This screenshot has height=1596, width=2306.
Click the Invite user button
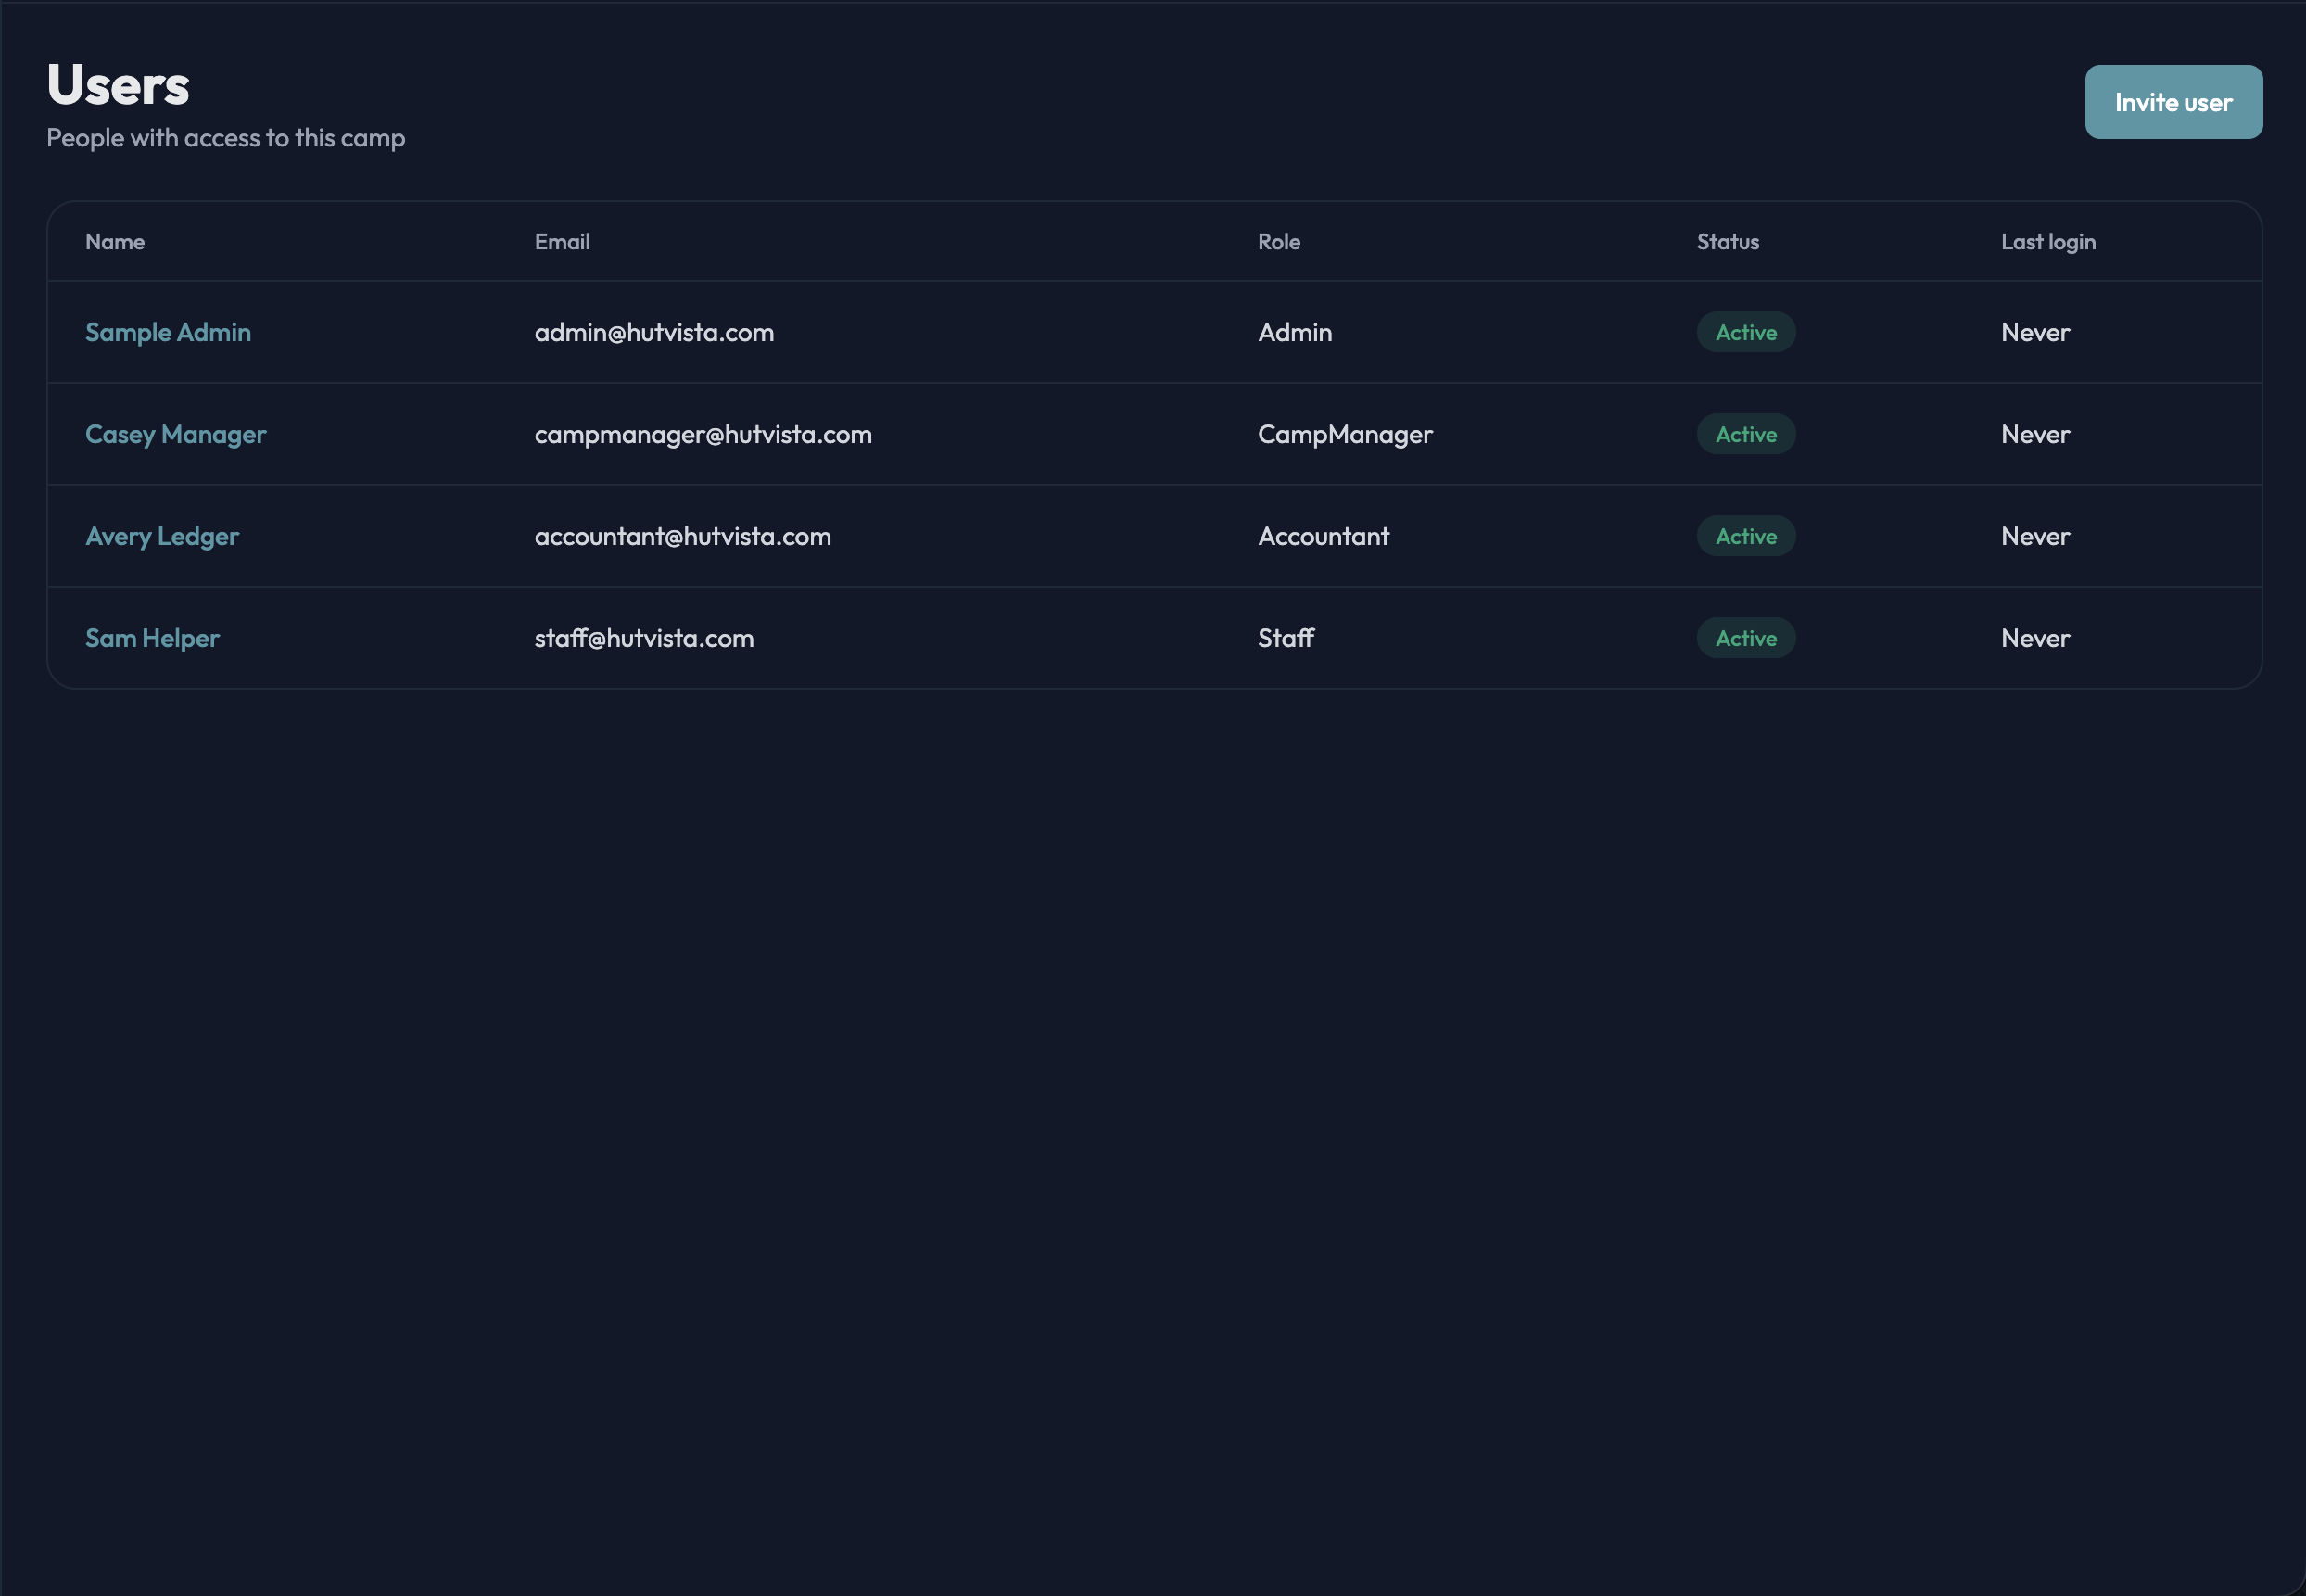tap(2173, 102)
